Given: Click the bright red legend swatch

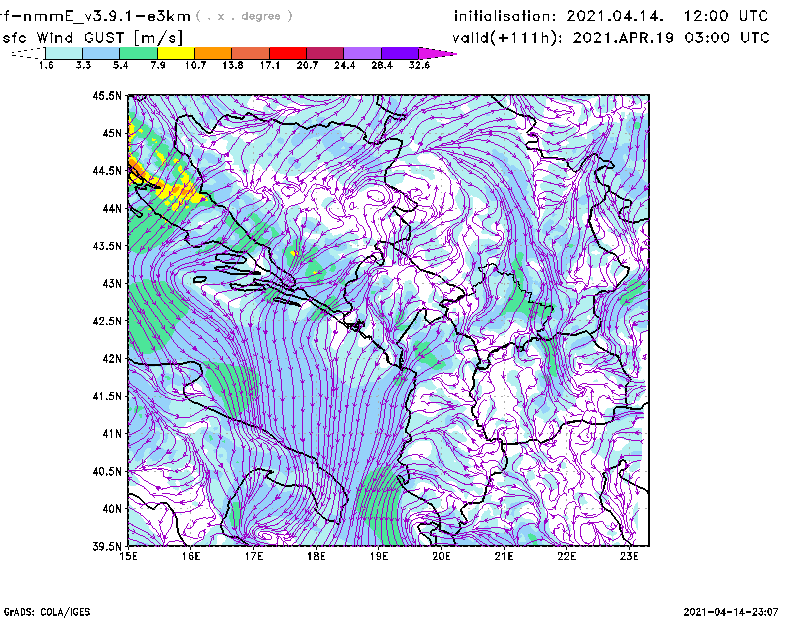Looking at the screenshot, I should [288, 53].
